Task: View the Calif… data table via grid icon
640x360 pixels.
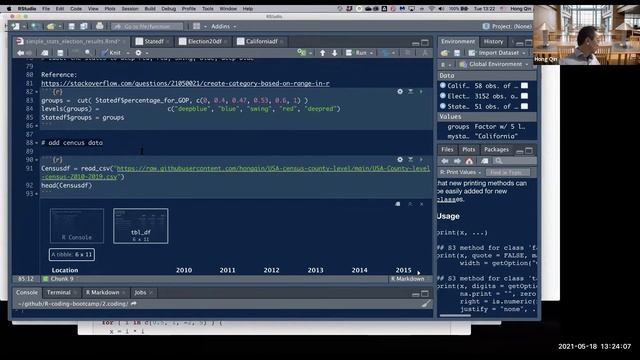Action: [x=524, y=86]
